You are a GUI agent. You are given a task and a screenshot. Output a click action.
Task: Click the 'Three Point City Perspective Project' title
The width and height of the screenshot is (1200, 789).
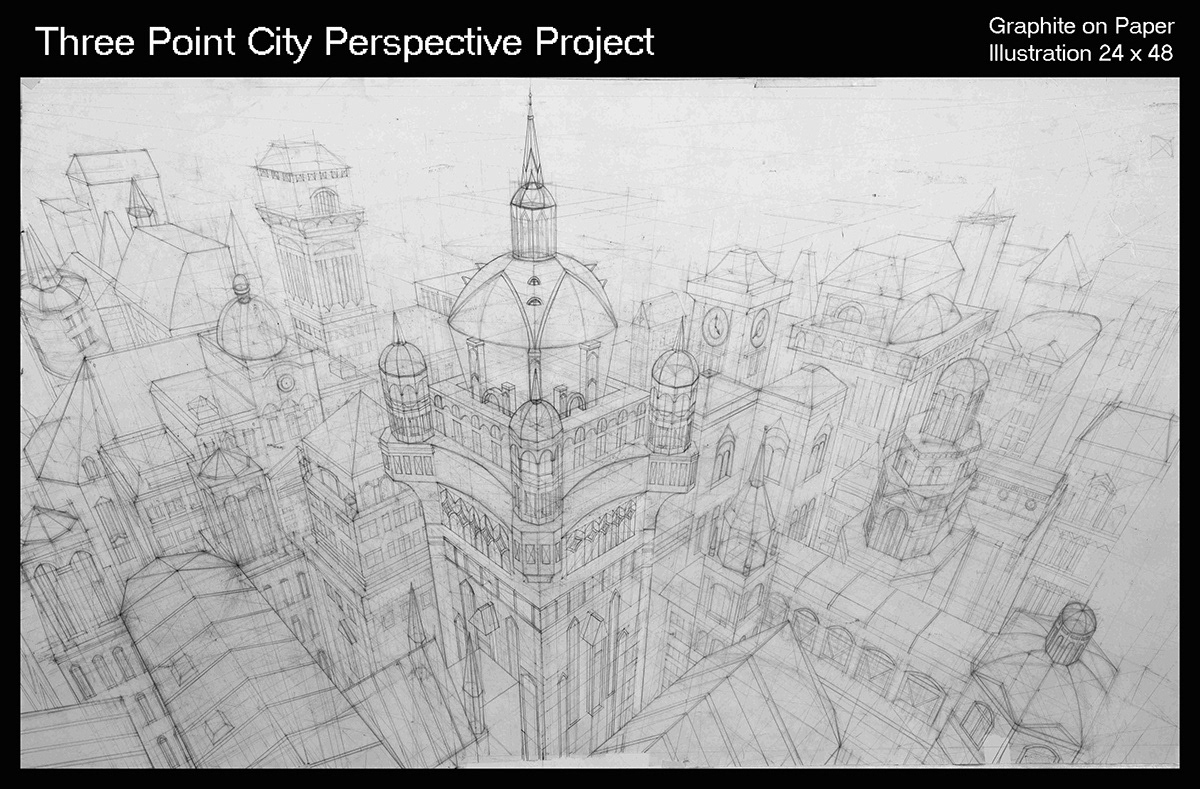pos(345,42)
